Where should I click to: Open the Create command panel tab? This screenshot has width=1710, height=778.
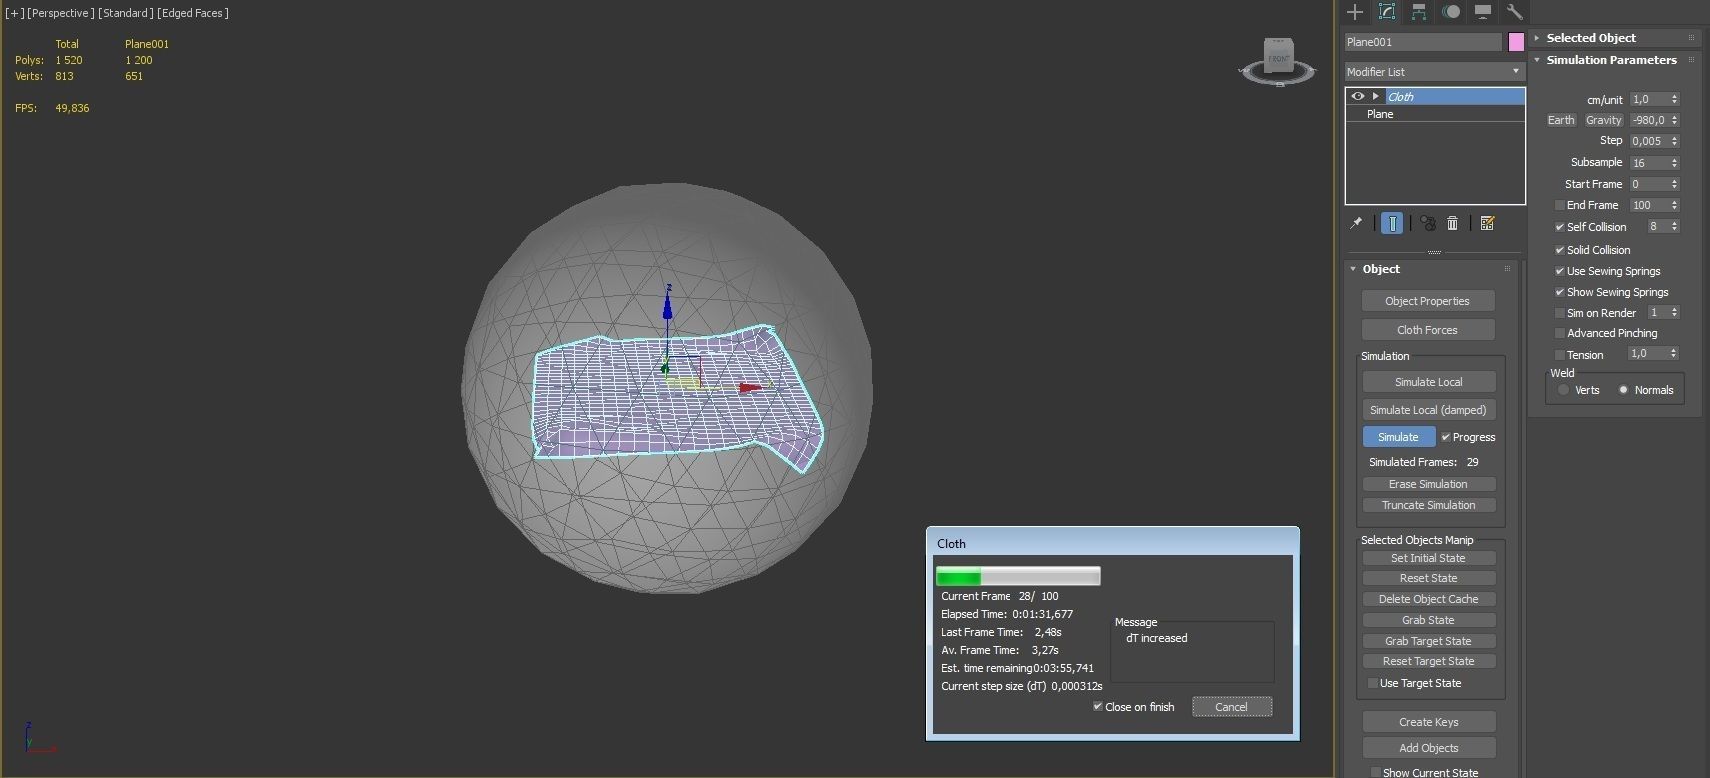click(x=1355, y=12)
